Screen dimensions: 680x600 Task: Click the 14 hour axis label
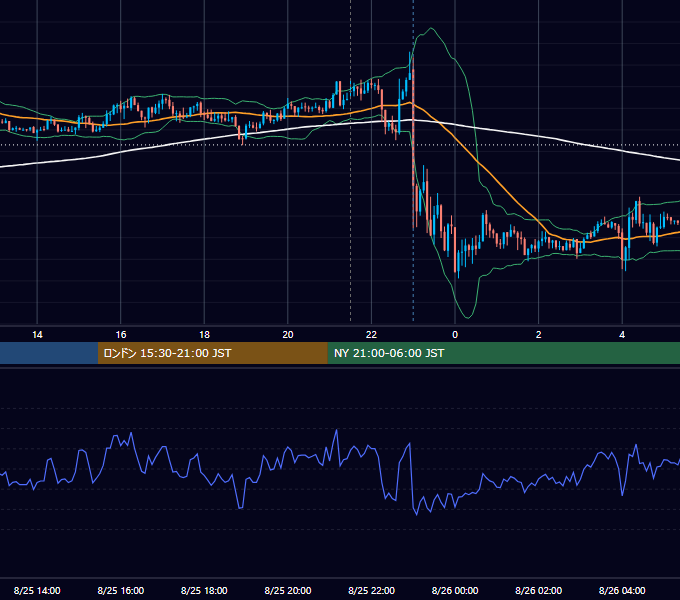point(37,335)
